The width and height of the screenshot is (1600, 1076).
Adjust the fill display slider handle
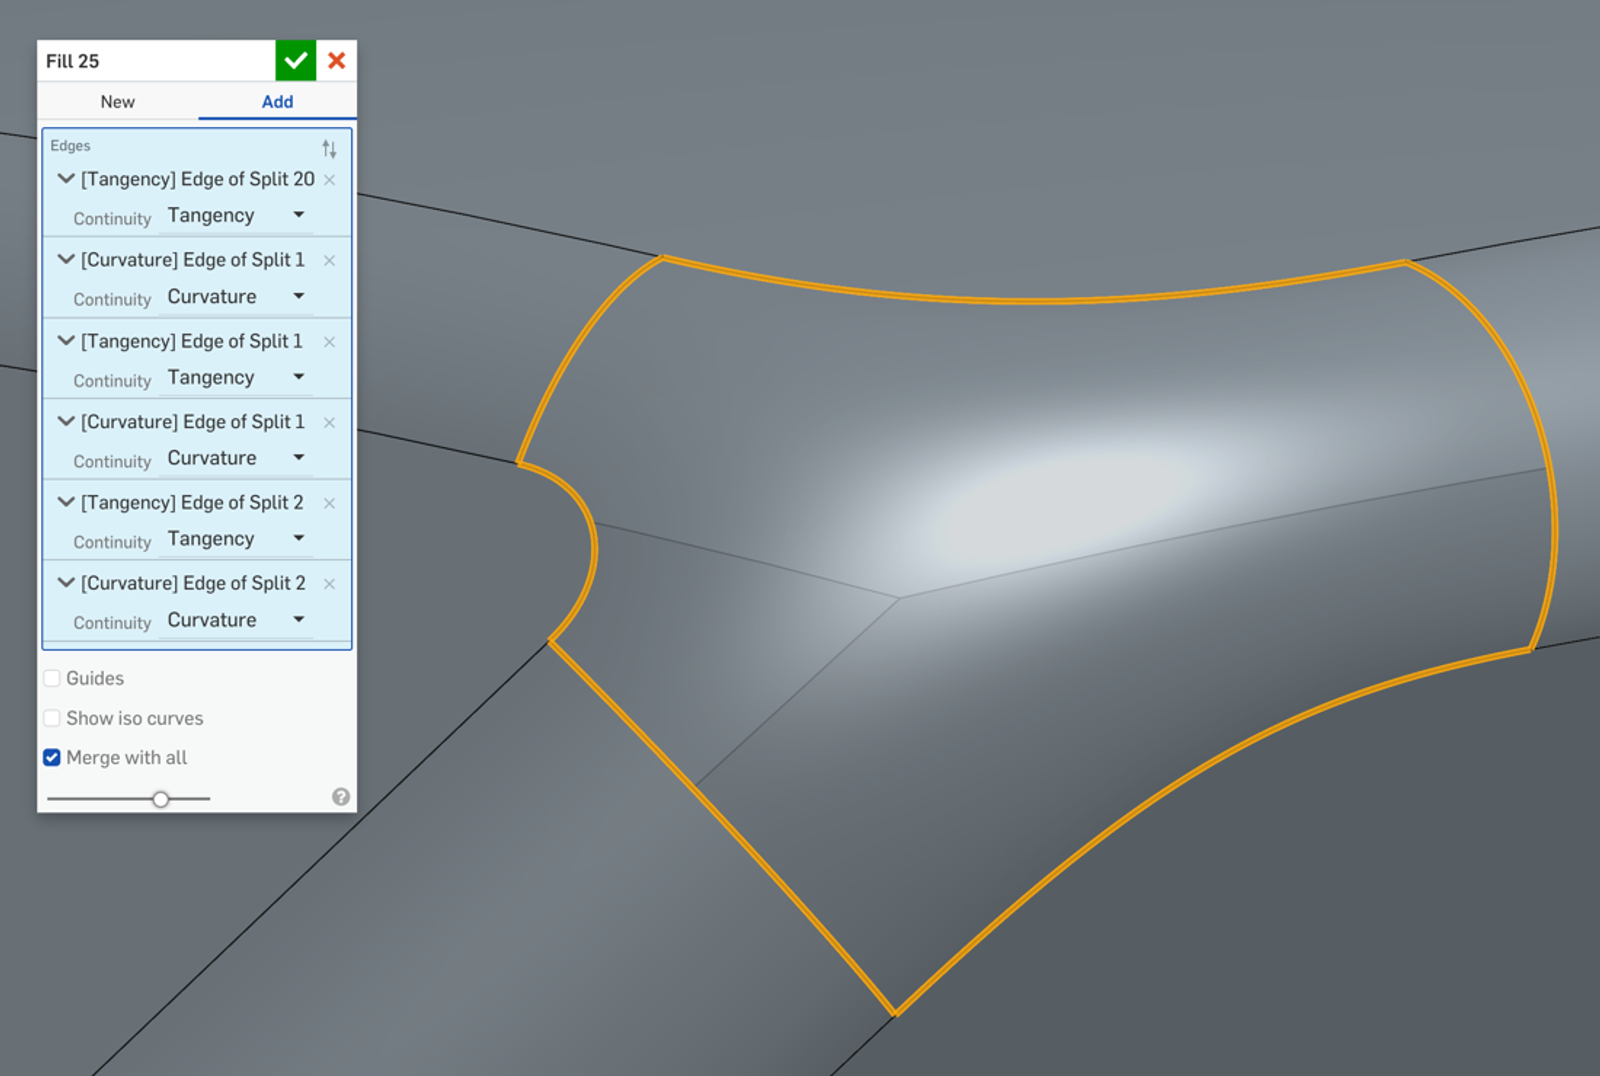point(161,799)
